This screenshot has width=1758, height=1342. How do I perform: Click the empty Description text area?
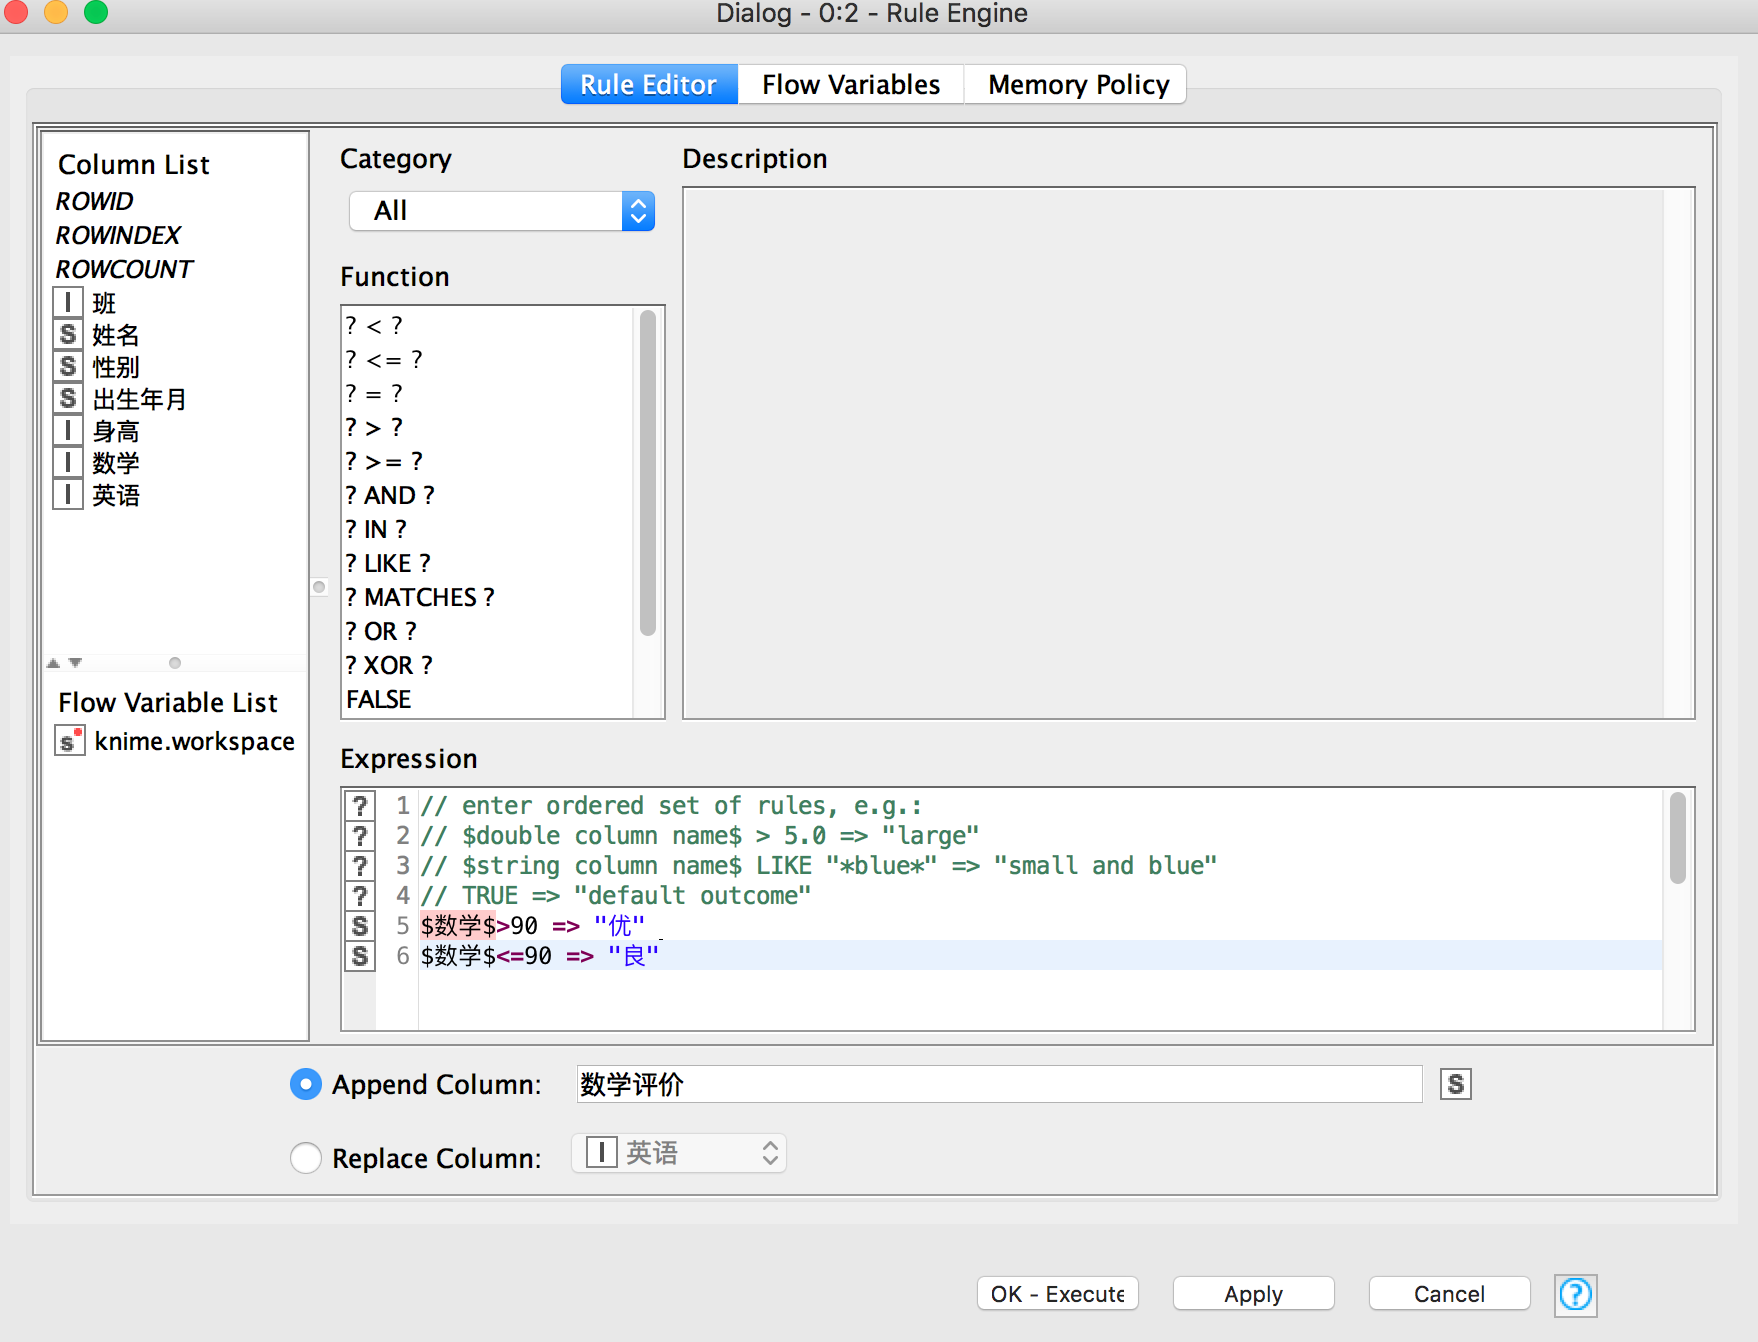(1188, 453)
